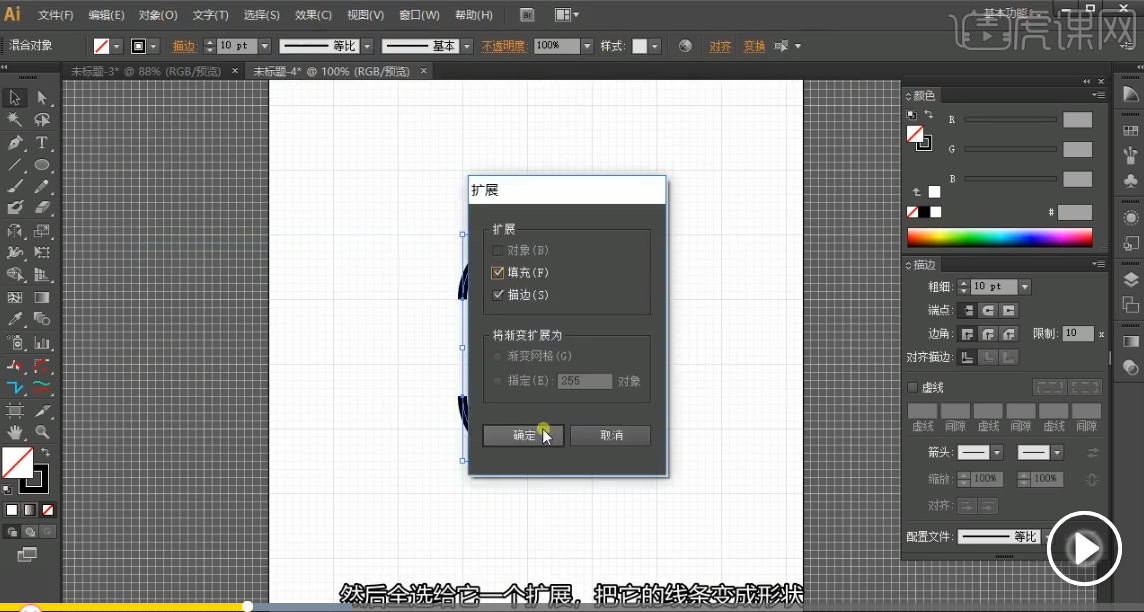This screenshot has height=612, width=1144.
Task: Uncheck the 描边(S) stroke checkbox
Action: click(498, 295)
